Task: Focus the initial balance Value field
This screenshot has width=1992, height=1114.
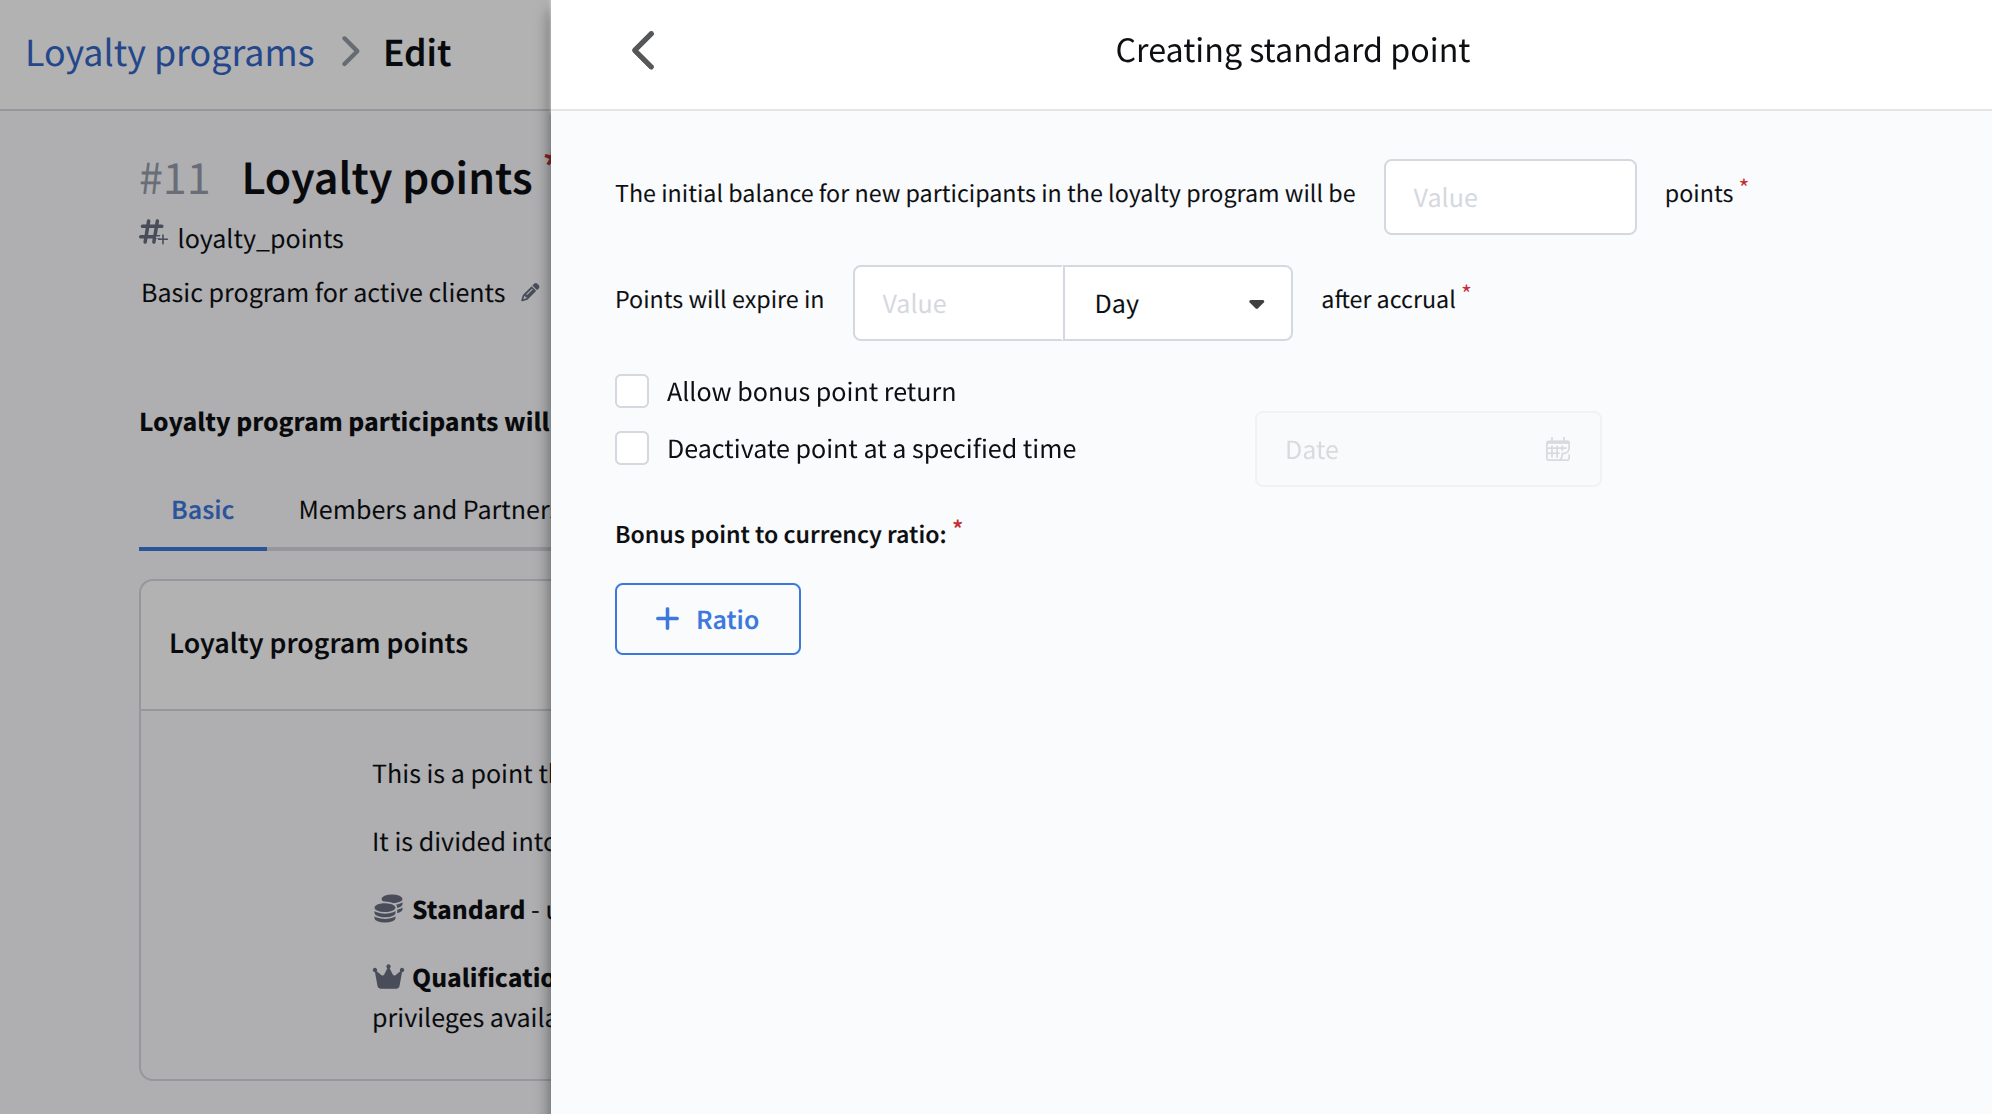Action: point(1509,197)
